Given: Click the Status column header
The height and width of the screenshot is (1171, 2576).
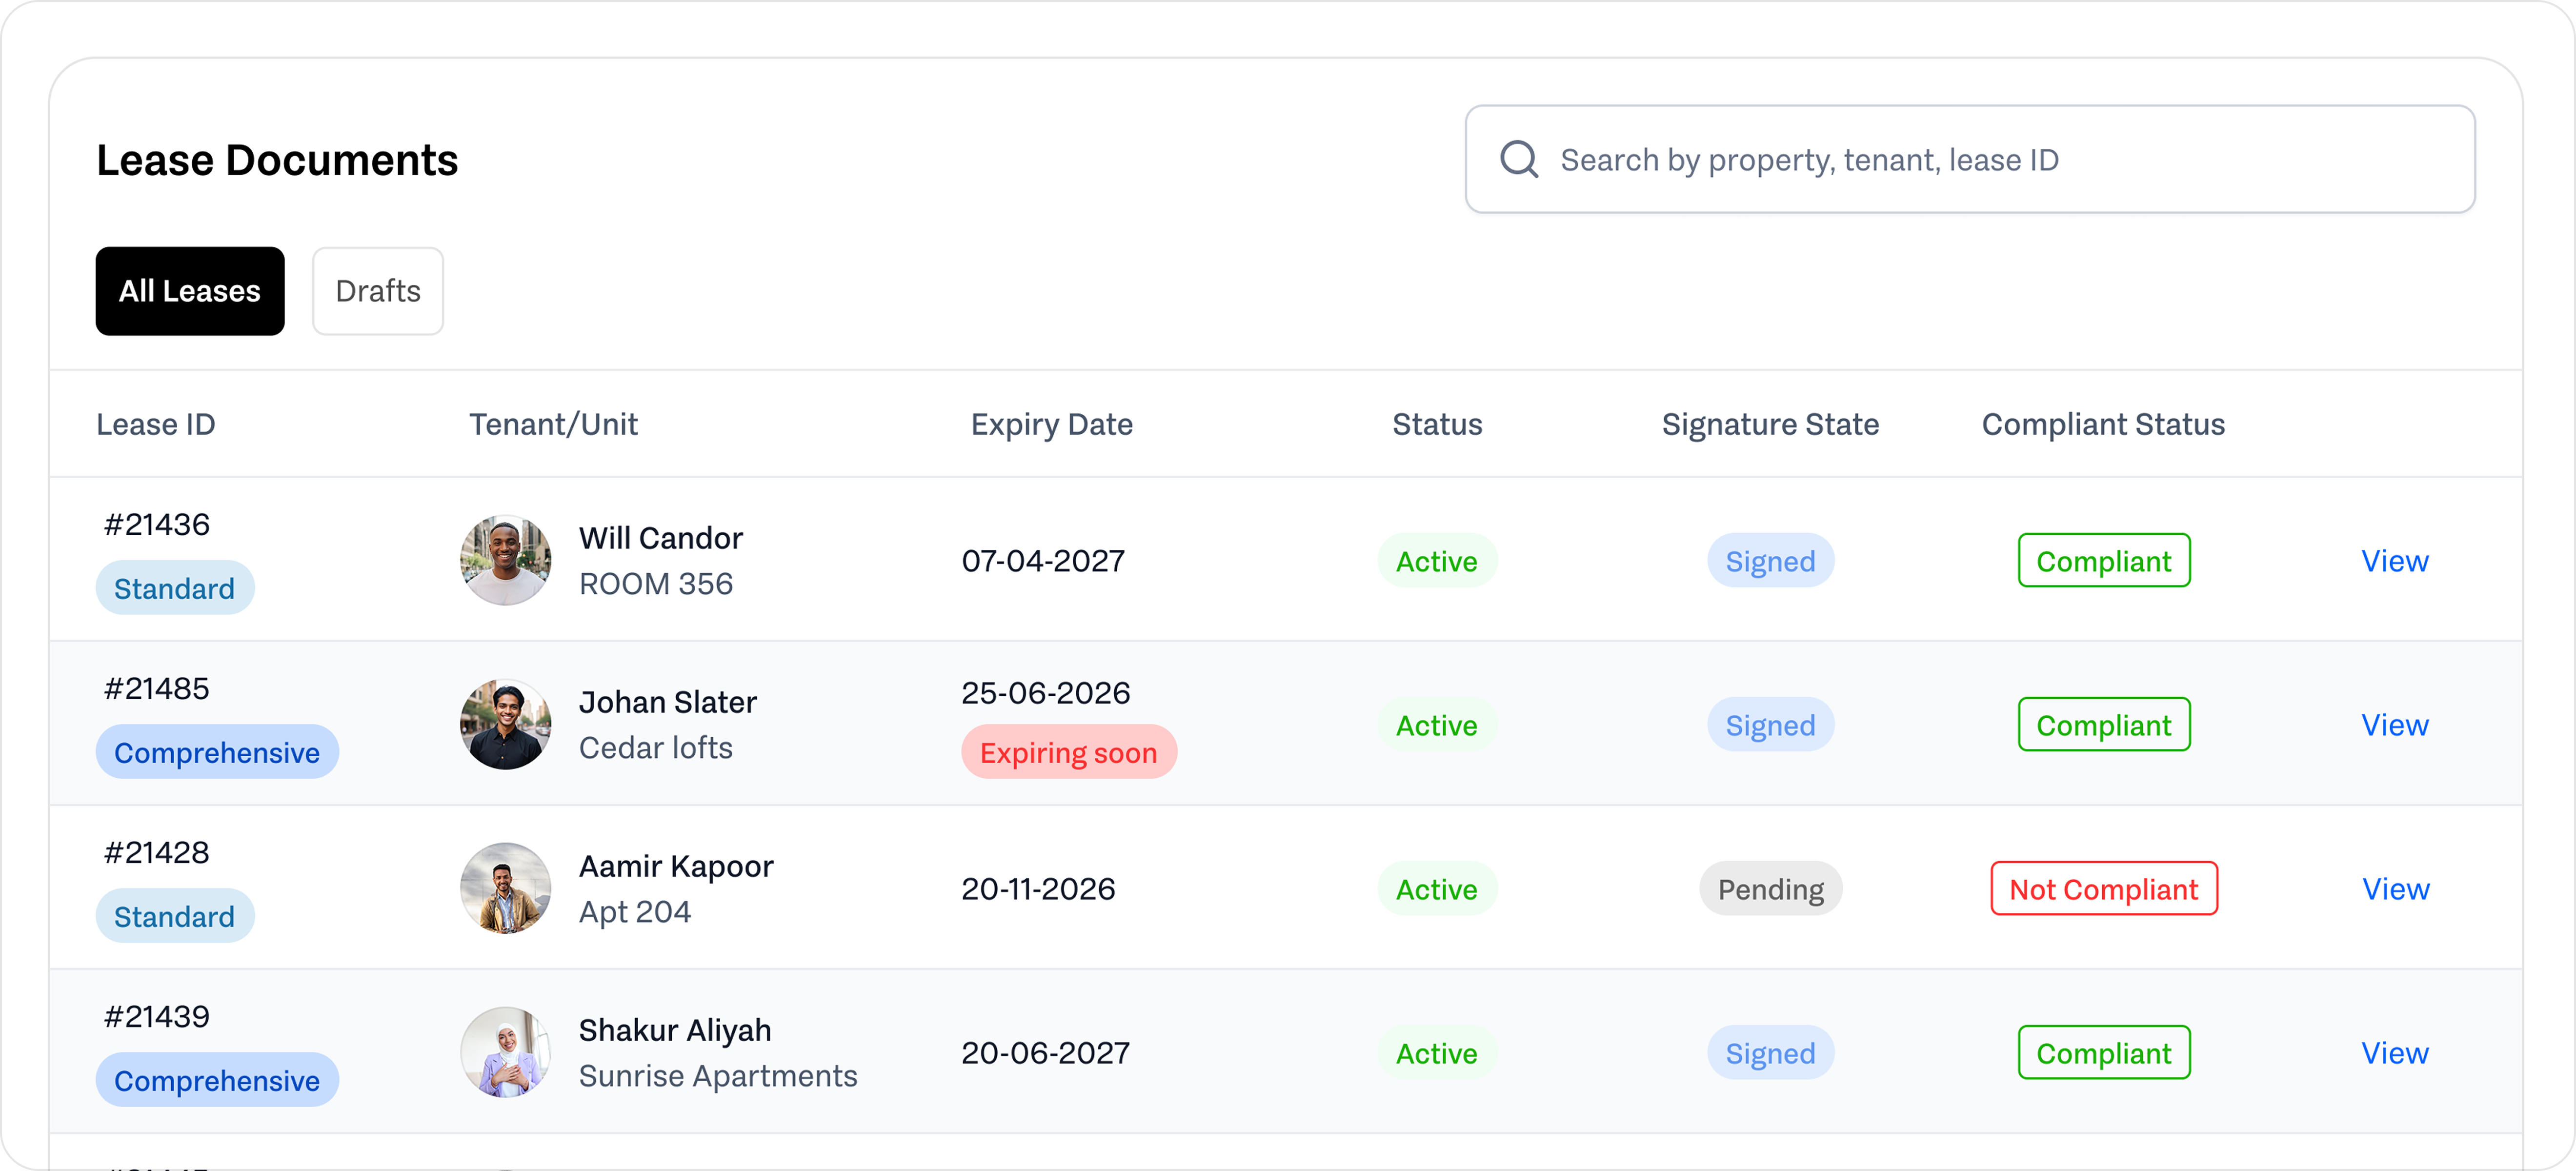Looking at the screenshot, I should point(1437,424).
